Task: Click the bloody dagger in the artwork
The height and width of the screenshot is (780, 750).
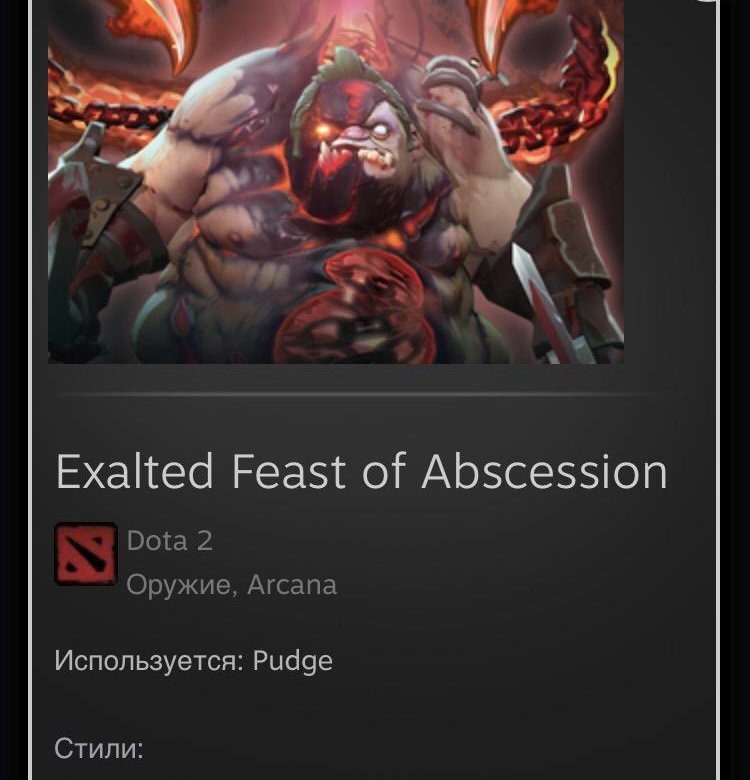Action: coord(547,301)
